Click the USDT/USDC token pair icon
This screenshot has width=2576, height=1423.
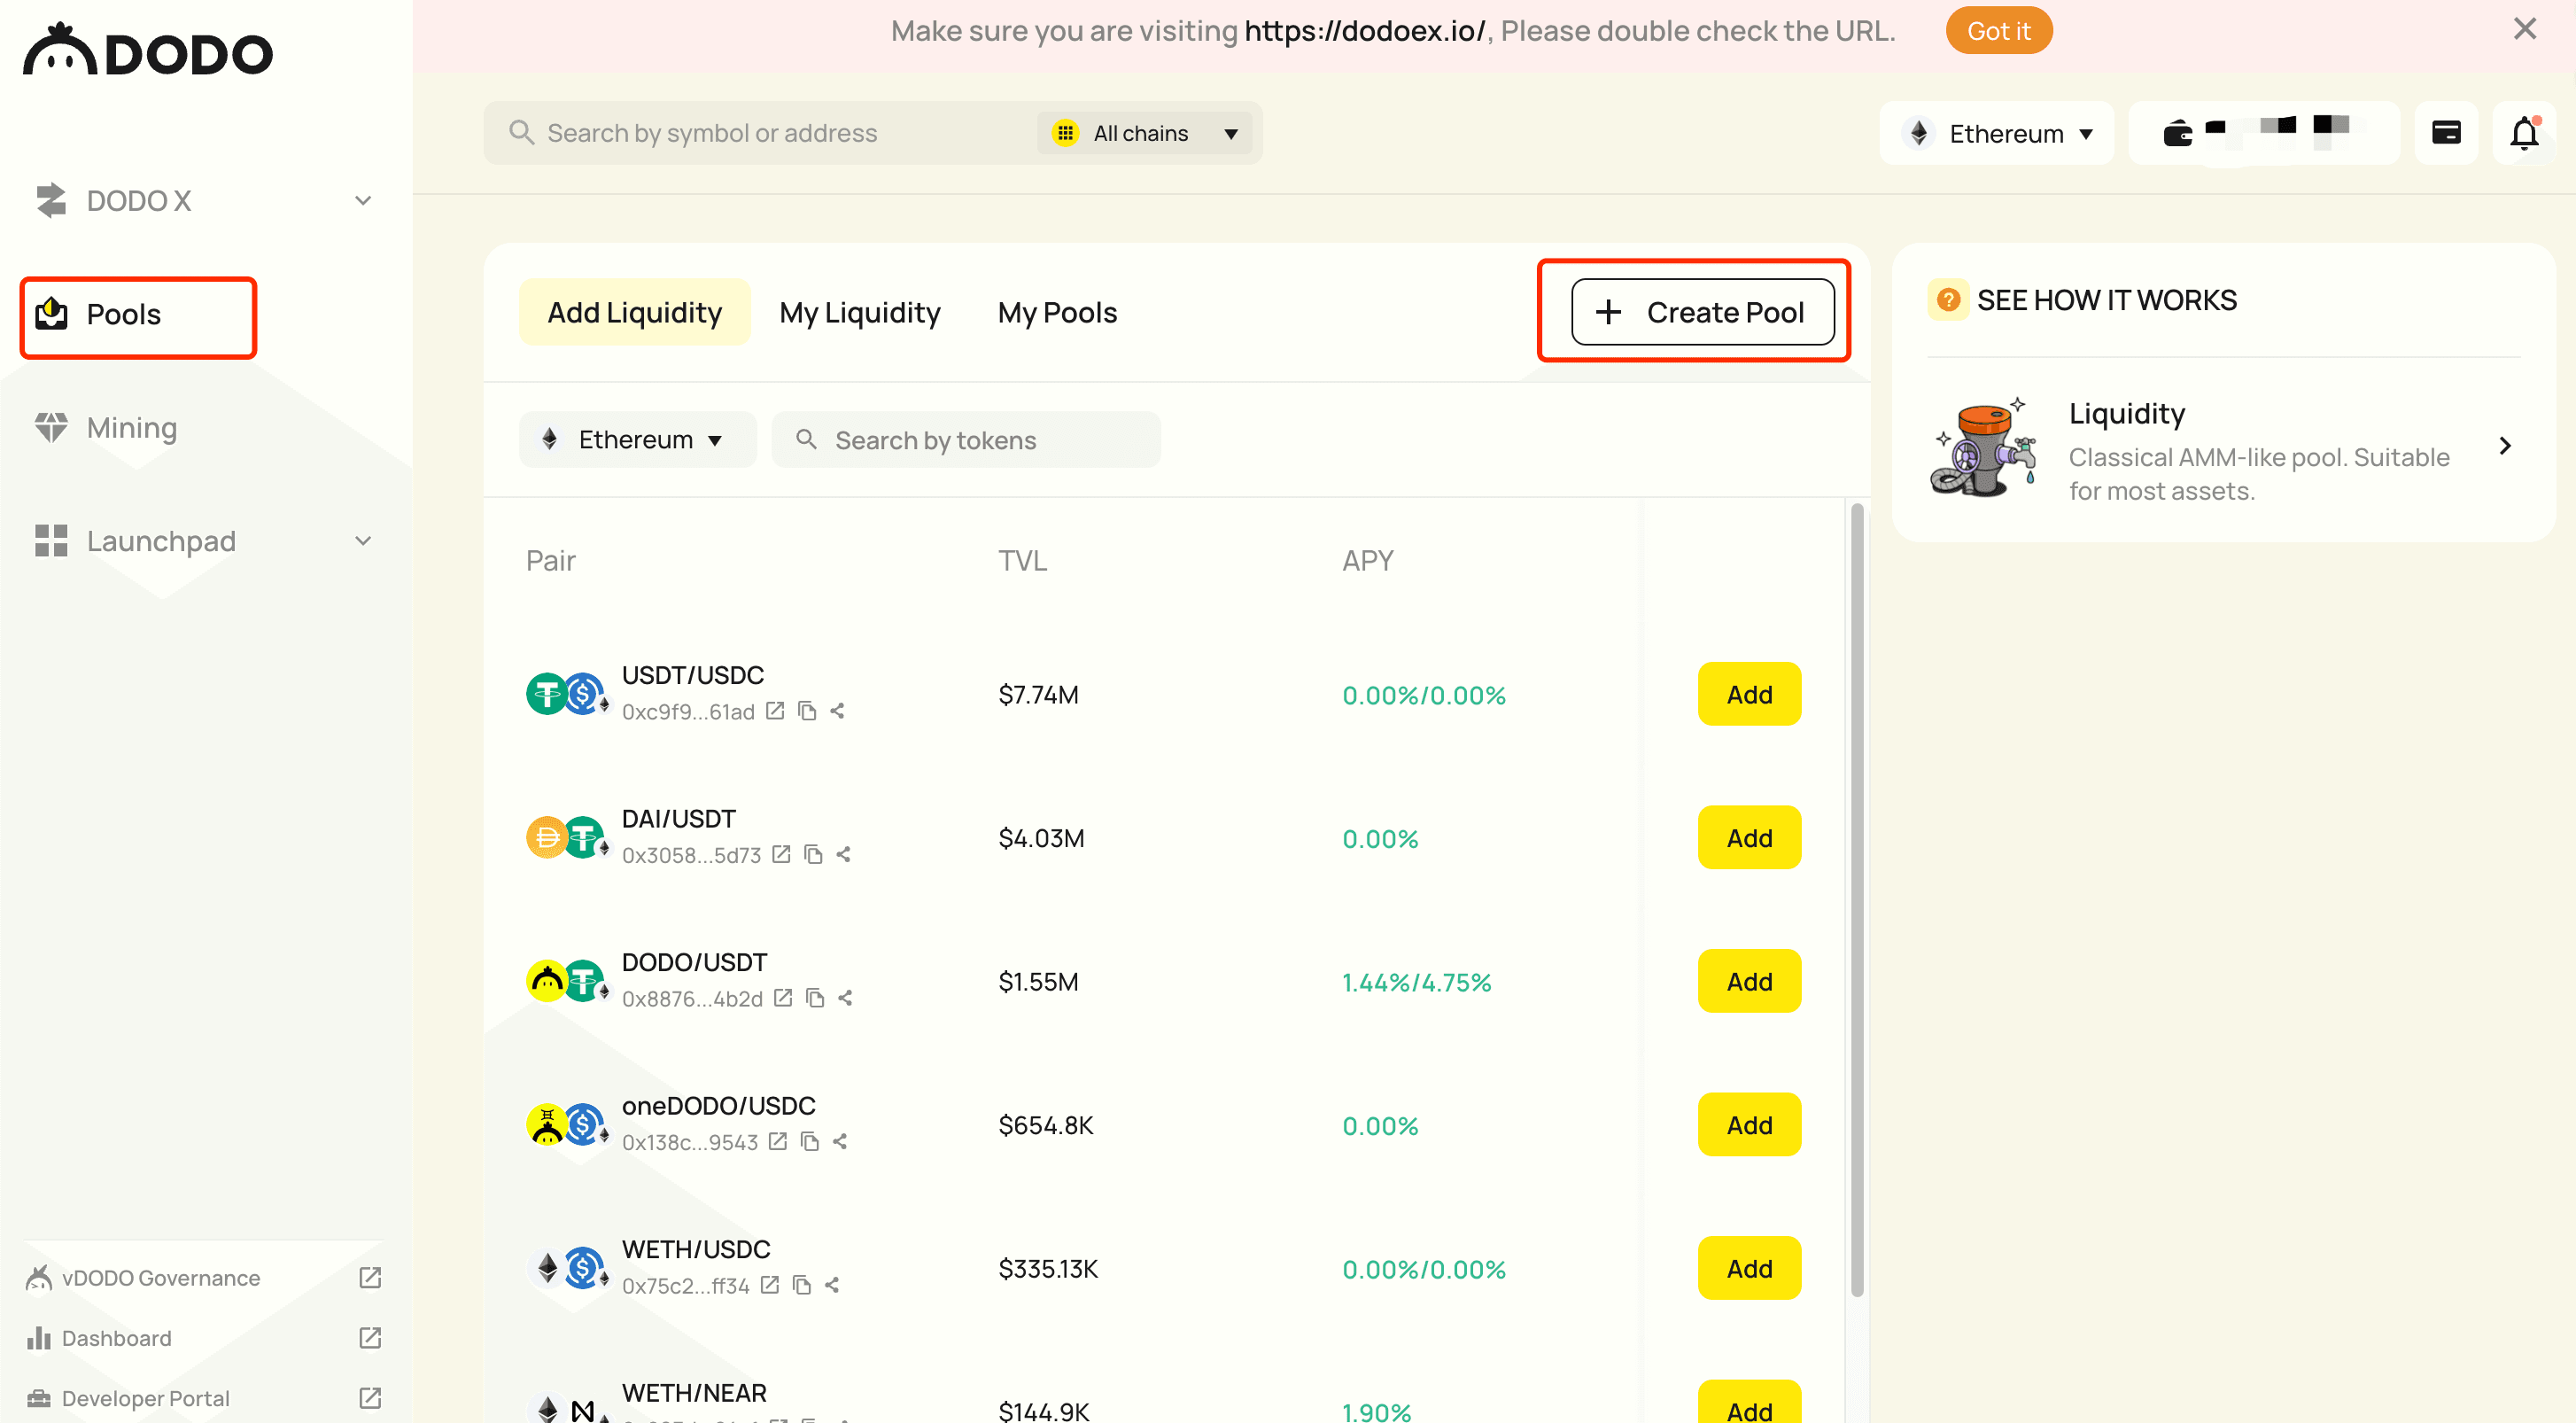point(567,694)
